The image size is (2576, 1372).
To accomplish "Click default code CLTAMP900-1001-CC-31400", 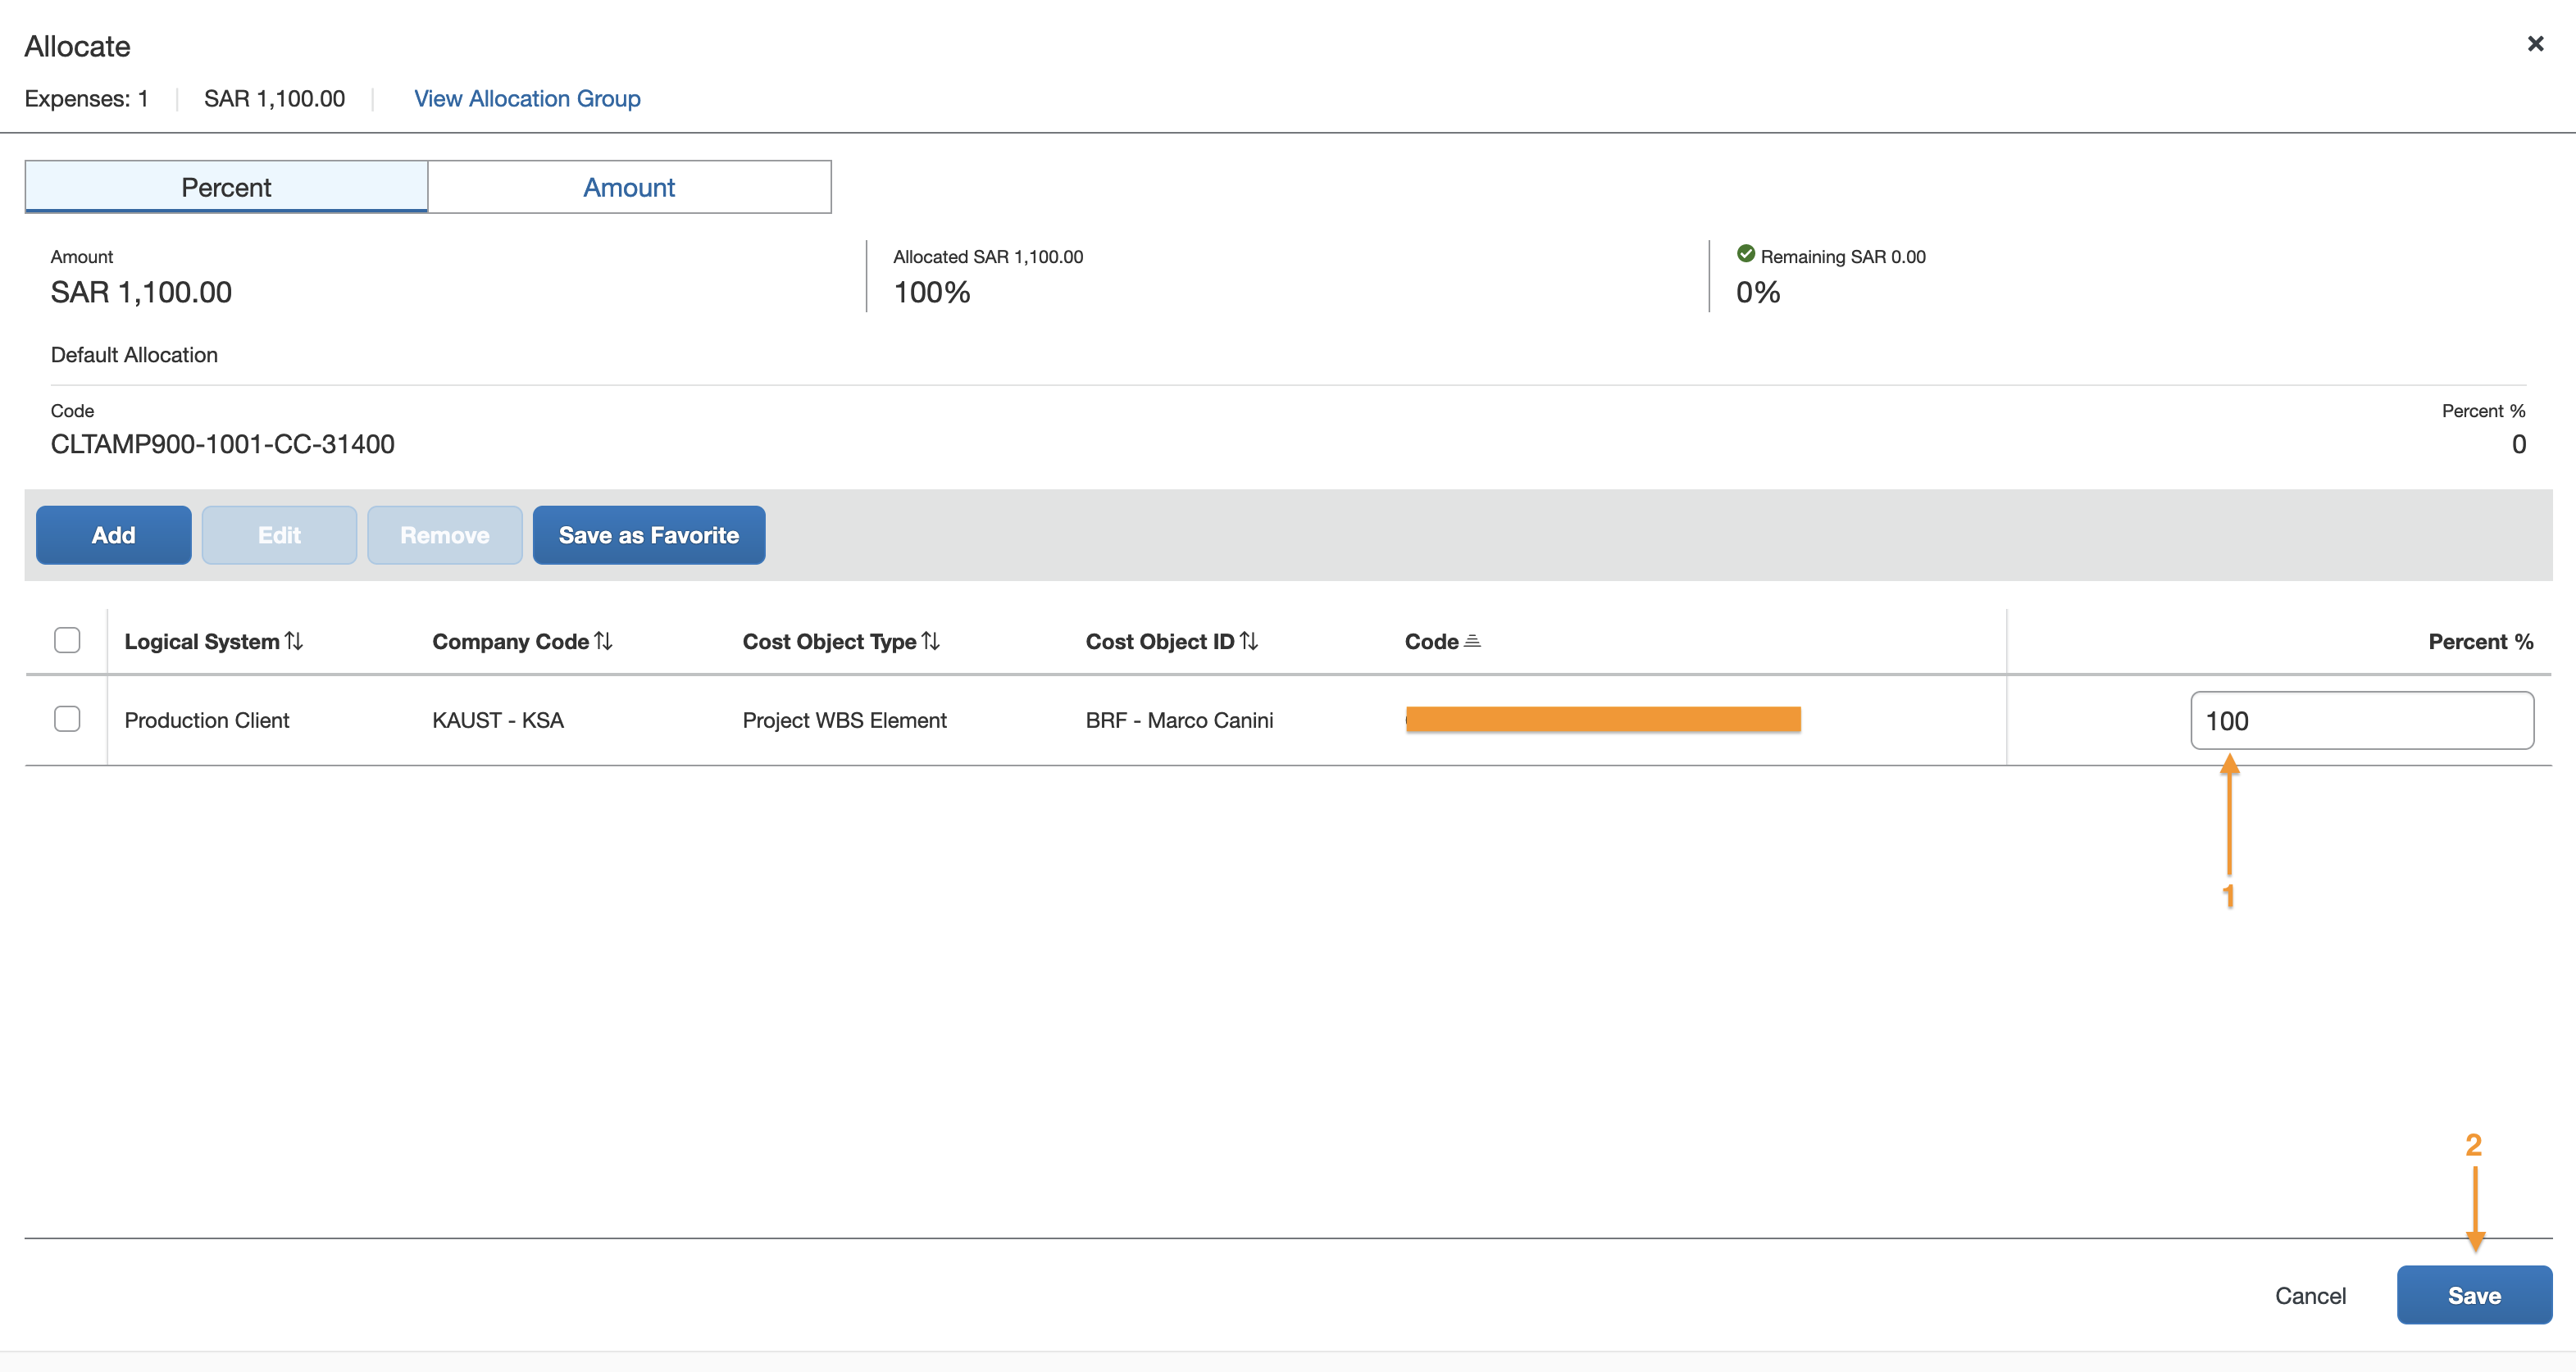I will pos(223,444).
